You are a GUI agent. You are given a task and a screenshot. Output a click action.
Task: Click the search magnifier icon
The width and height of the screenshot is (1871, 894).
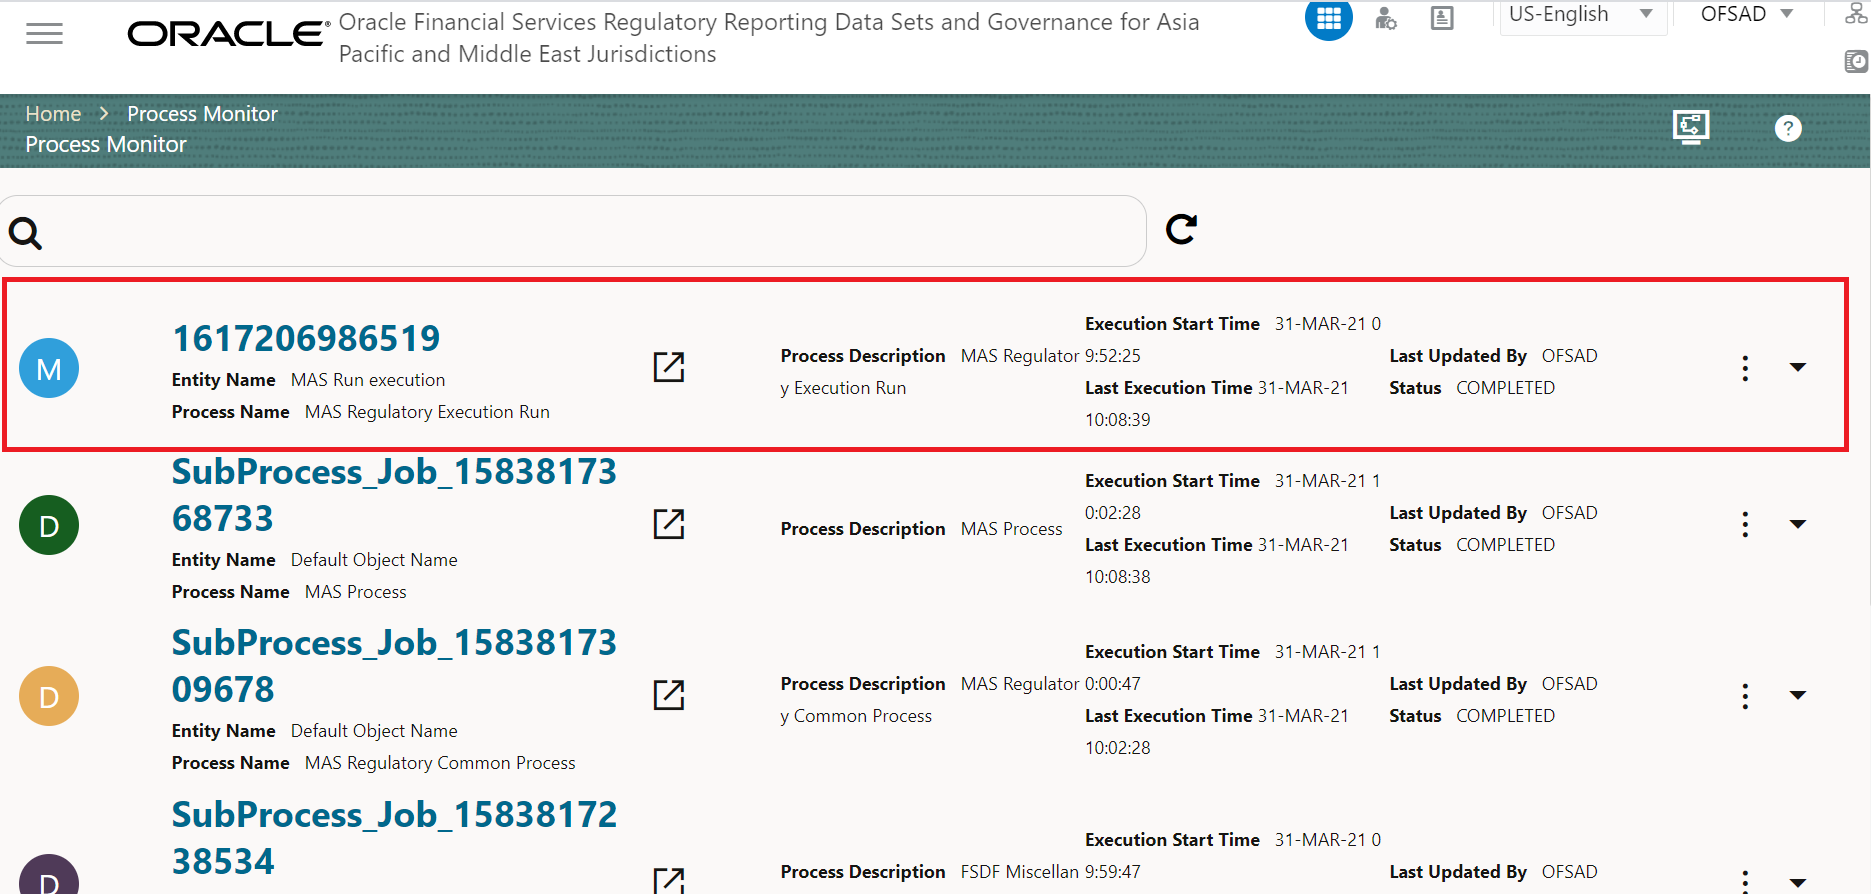pyautogui.click(x=26, y=233)
